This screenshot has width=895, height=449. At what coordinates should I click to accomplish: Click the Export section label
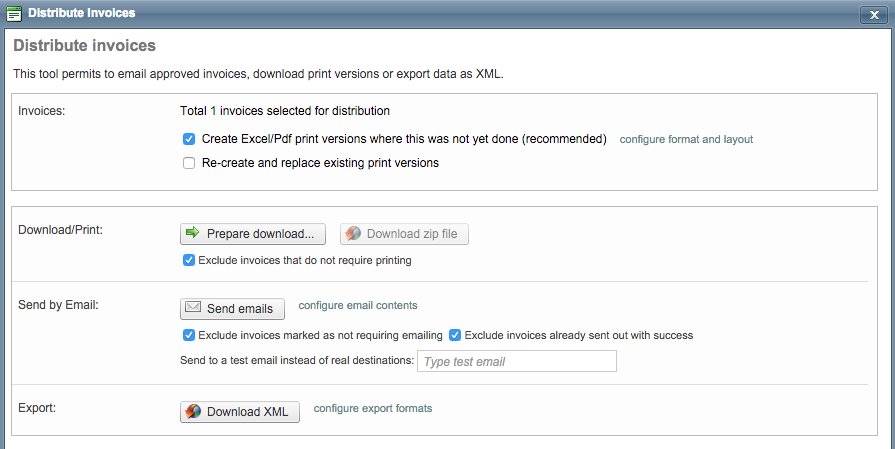tap(37, 408)
